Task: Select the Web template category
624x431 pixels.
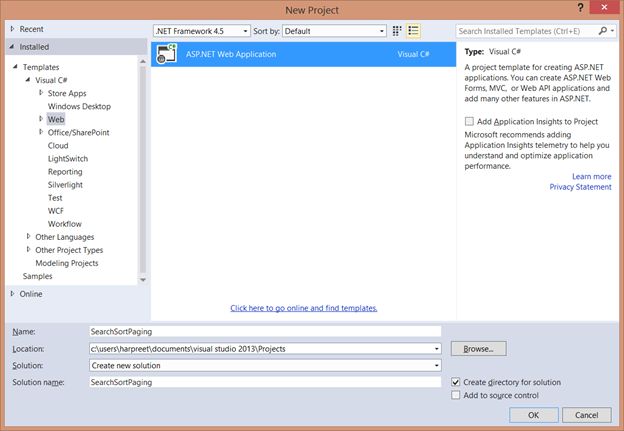Action: click(x=56, y=119)
